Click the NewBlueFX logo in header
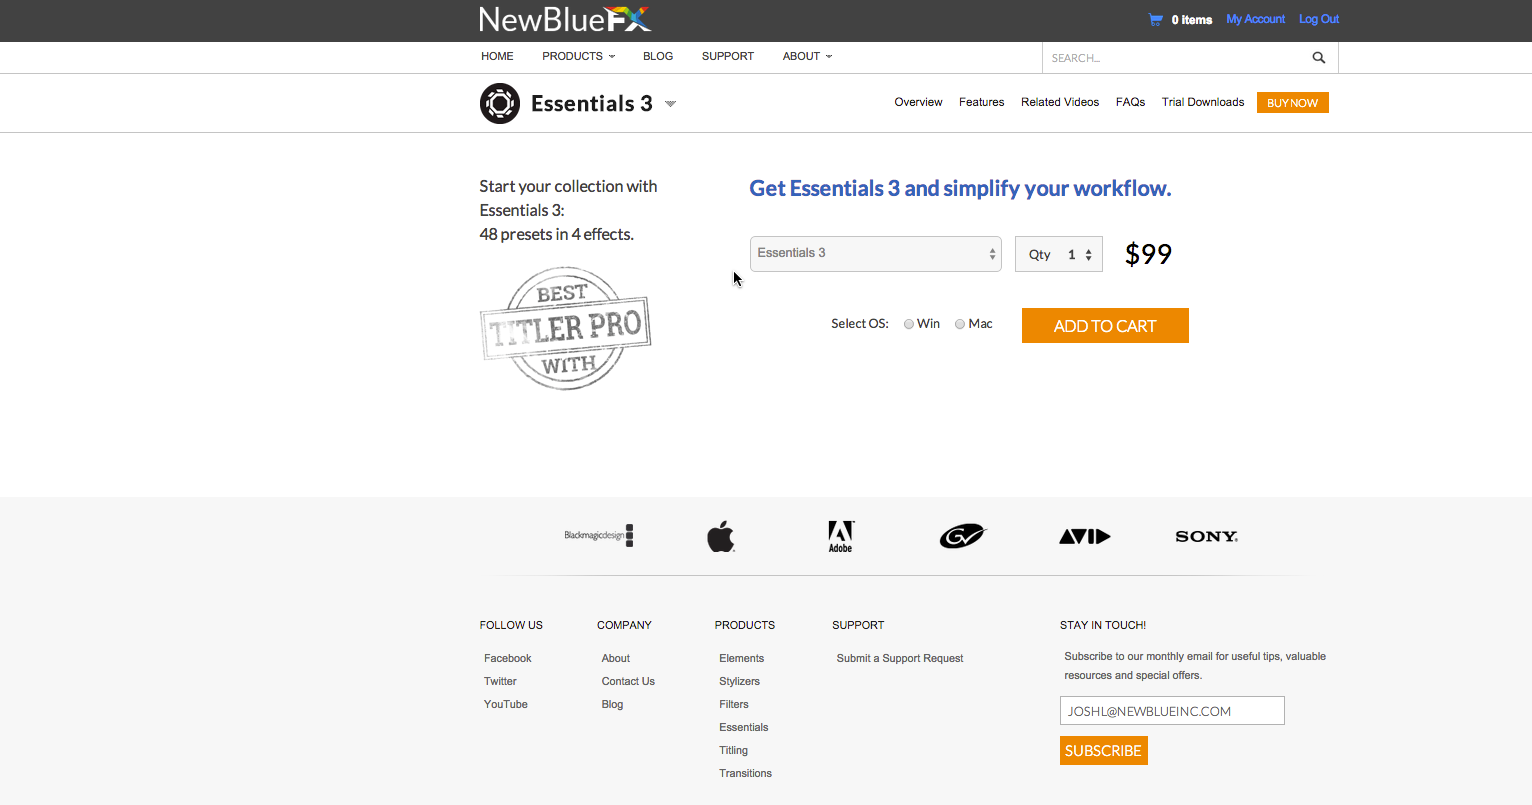The width and height of the screenshot is (1532, 805). (564, 19)
